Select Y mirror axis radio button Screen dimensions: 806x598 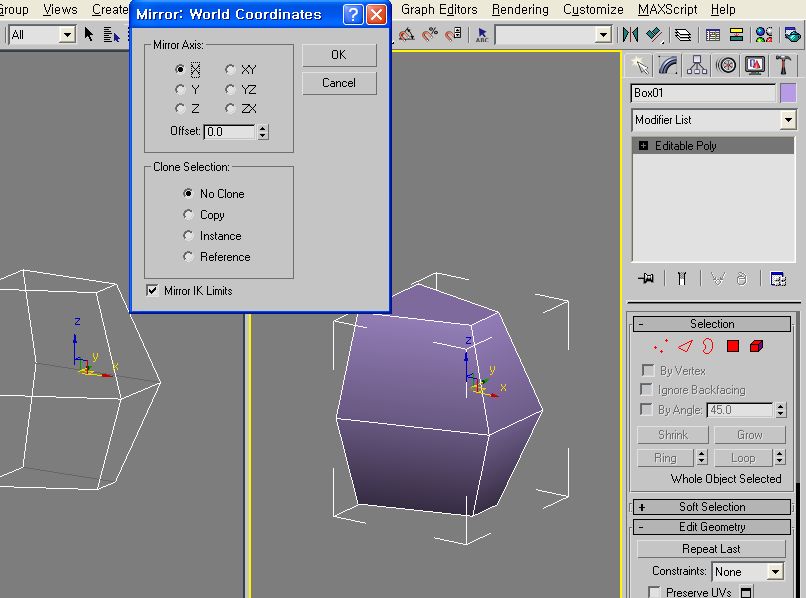180,89
